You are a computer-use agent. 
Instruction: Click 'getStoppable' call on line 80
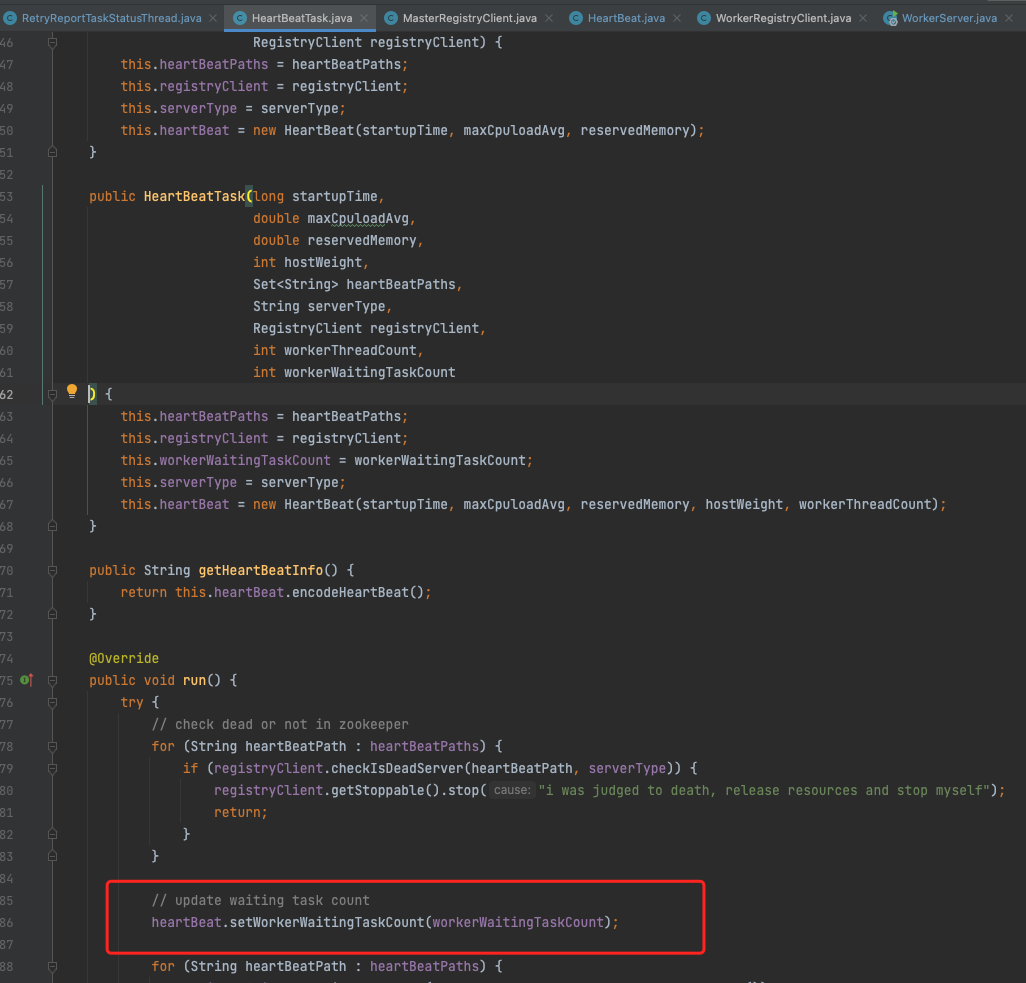(x=378, y=791)
